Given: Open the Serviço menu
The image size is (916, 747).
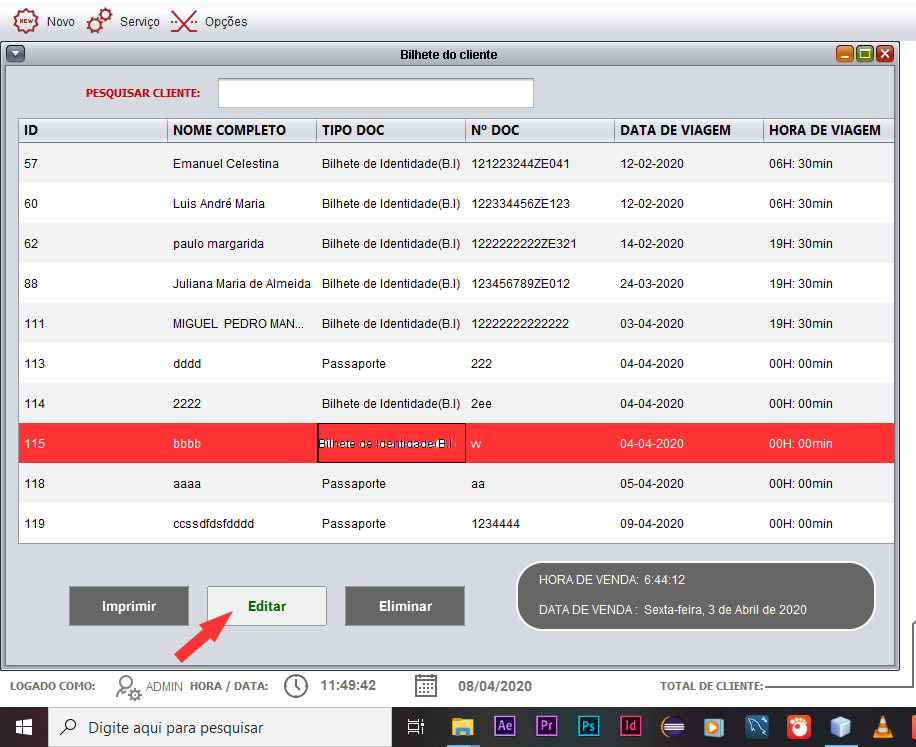Looking at the screenshot, I should 140,22.
